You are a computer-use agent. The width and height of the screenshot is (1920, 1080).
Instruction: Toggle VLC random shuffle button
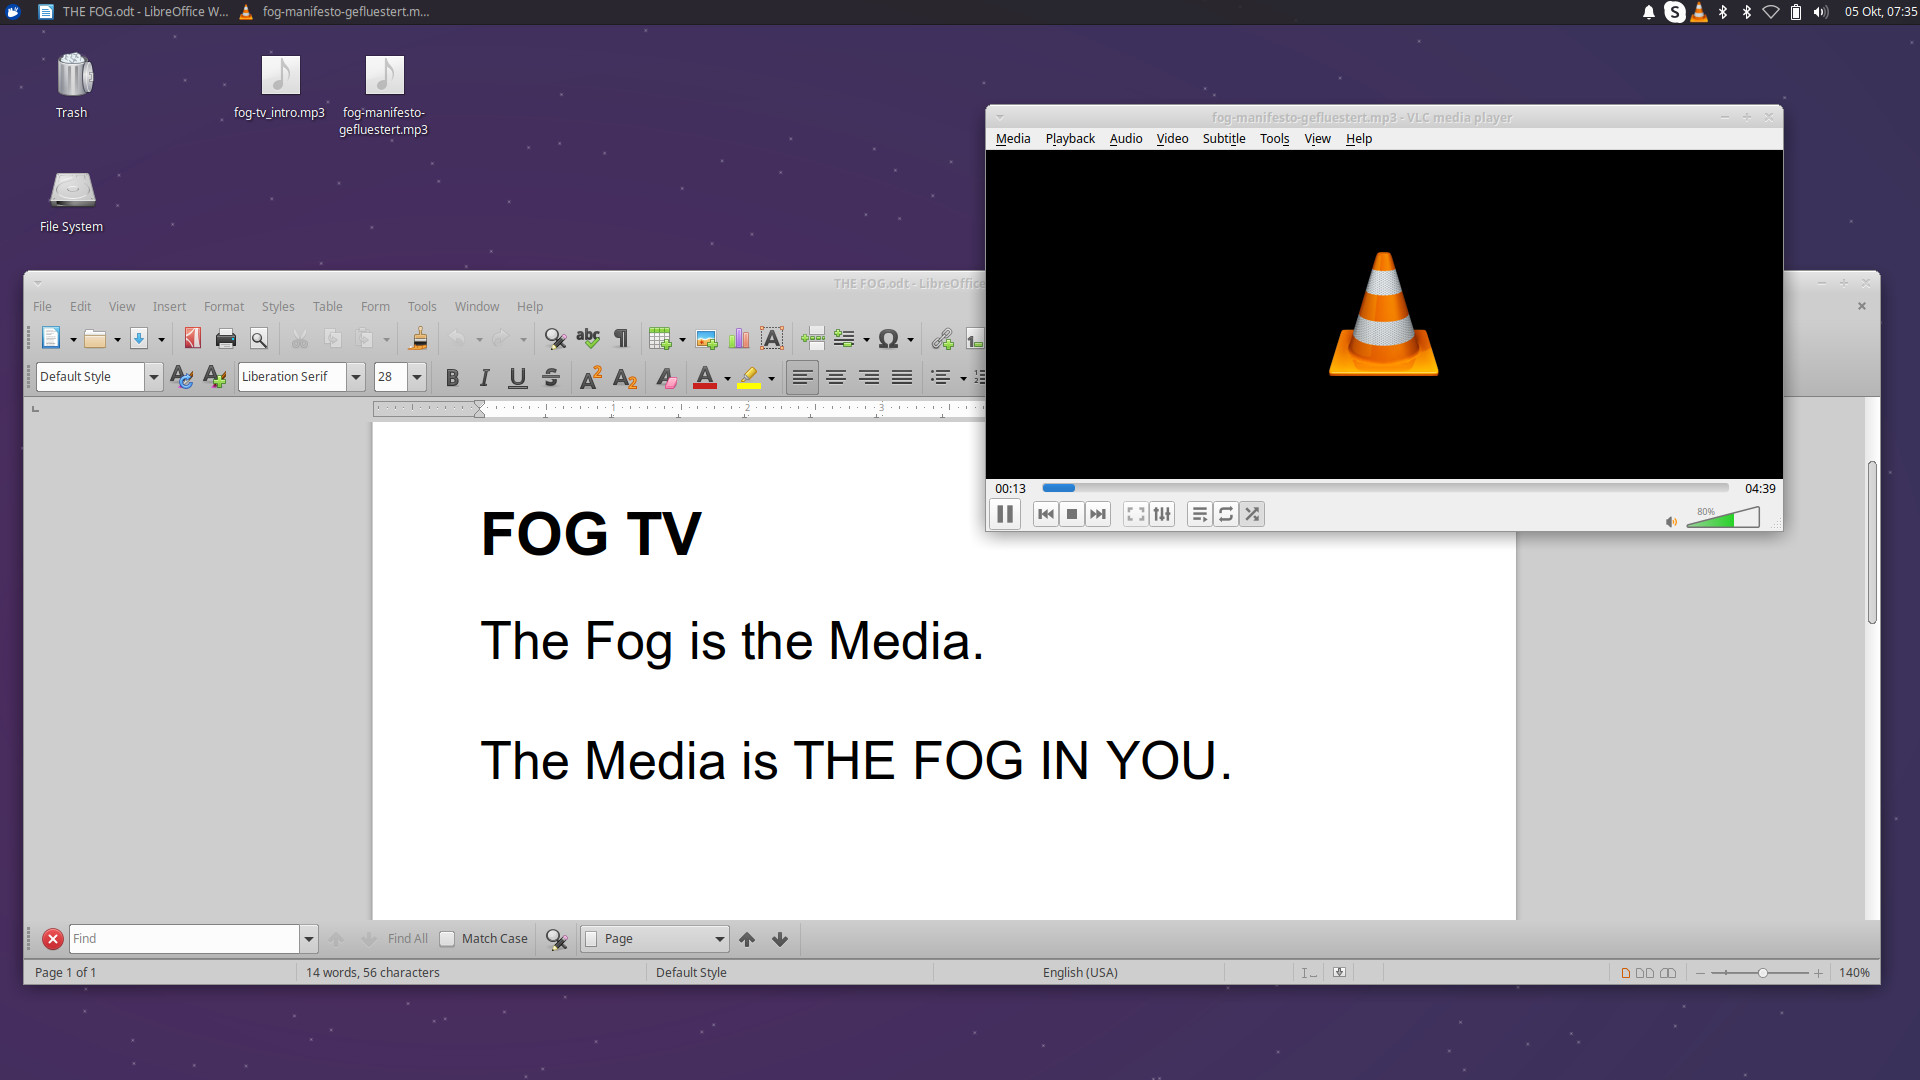click(x=1252, y=514)
